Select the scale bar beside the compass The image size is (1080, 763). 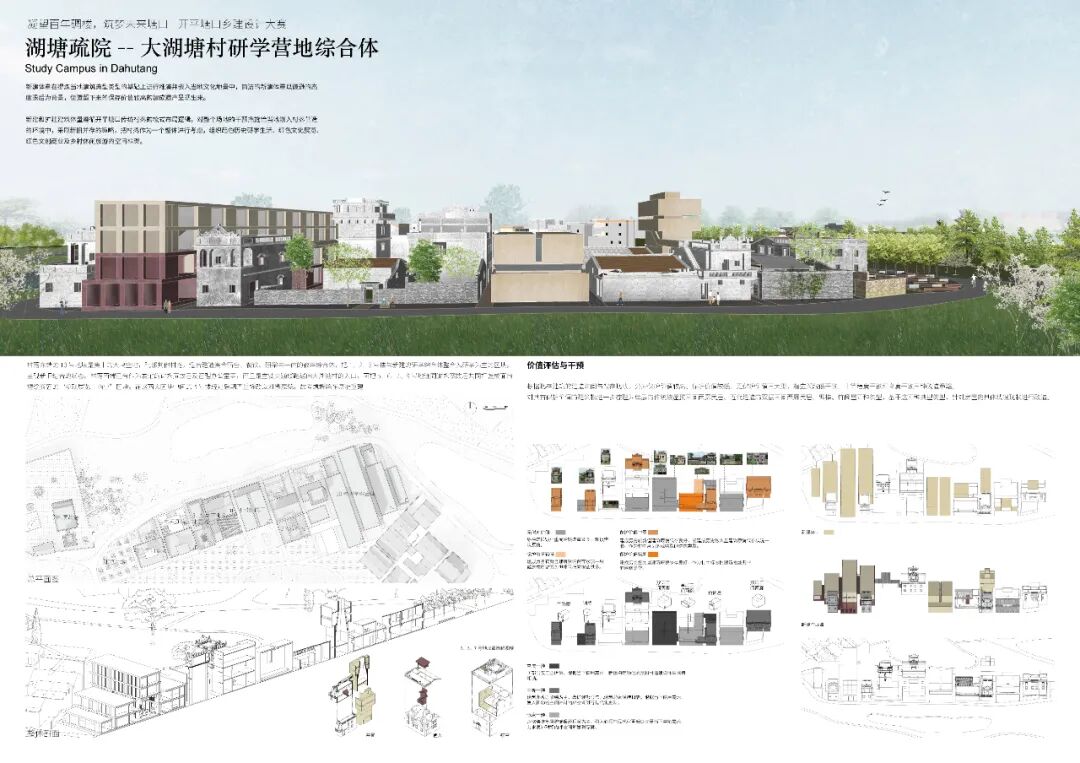coord(496,408)
